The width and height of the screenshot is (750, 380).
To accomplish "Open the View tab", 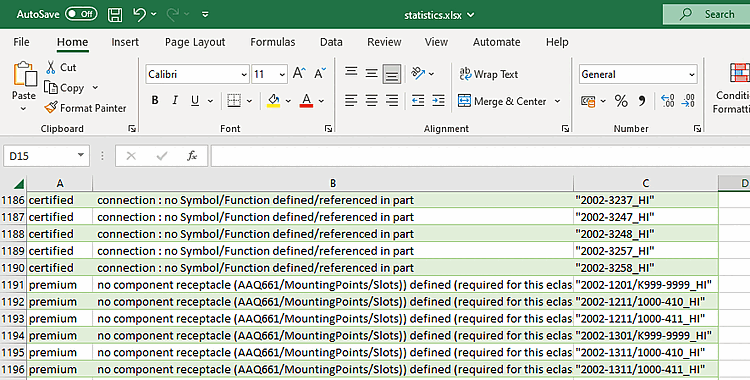I will click(436, 42).
